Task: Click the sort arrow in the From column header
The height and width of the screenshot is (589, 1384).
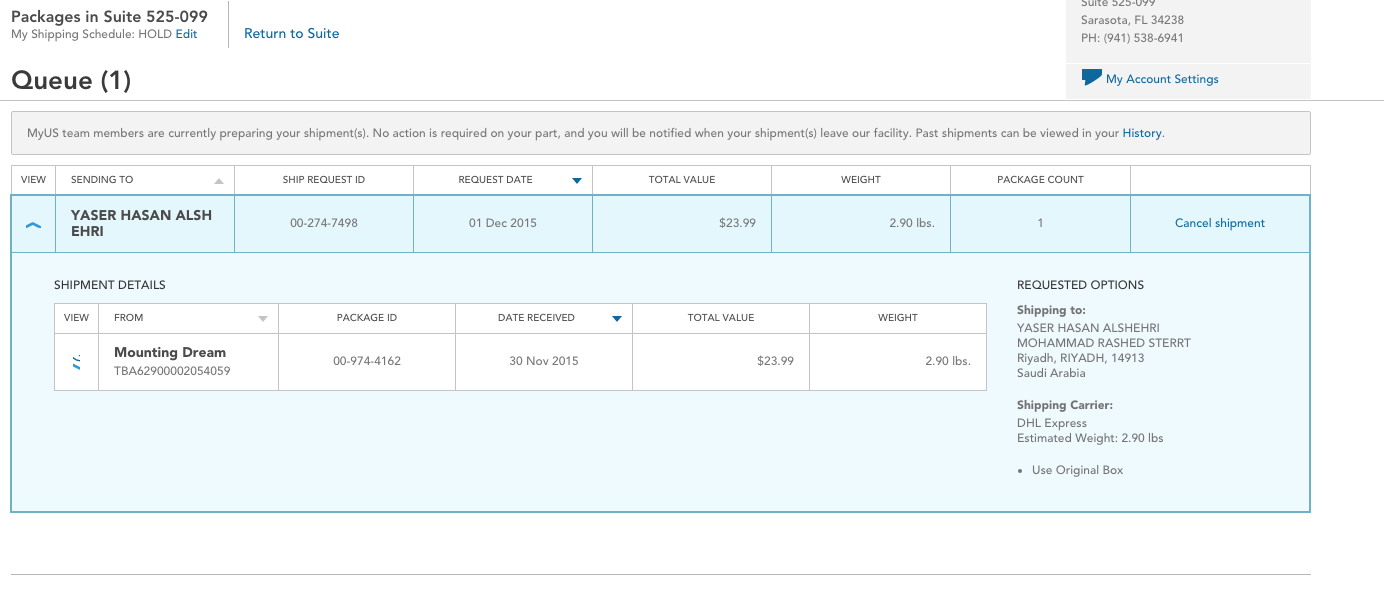Action: [x=263, y=319]
